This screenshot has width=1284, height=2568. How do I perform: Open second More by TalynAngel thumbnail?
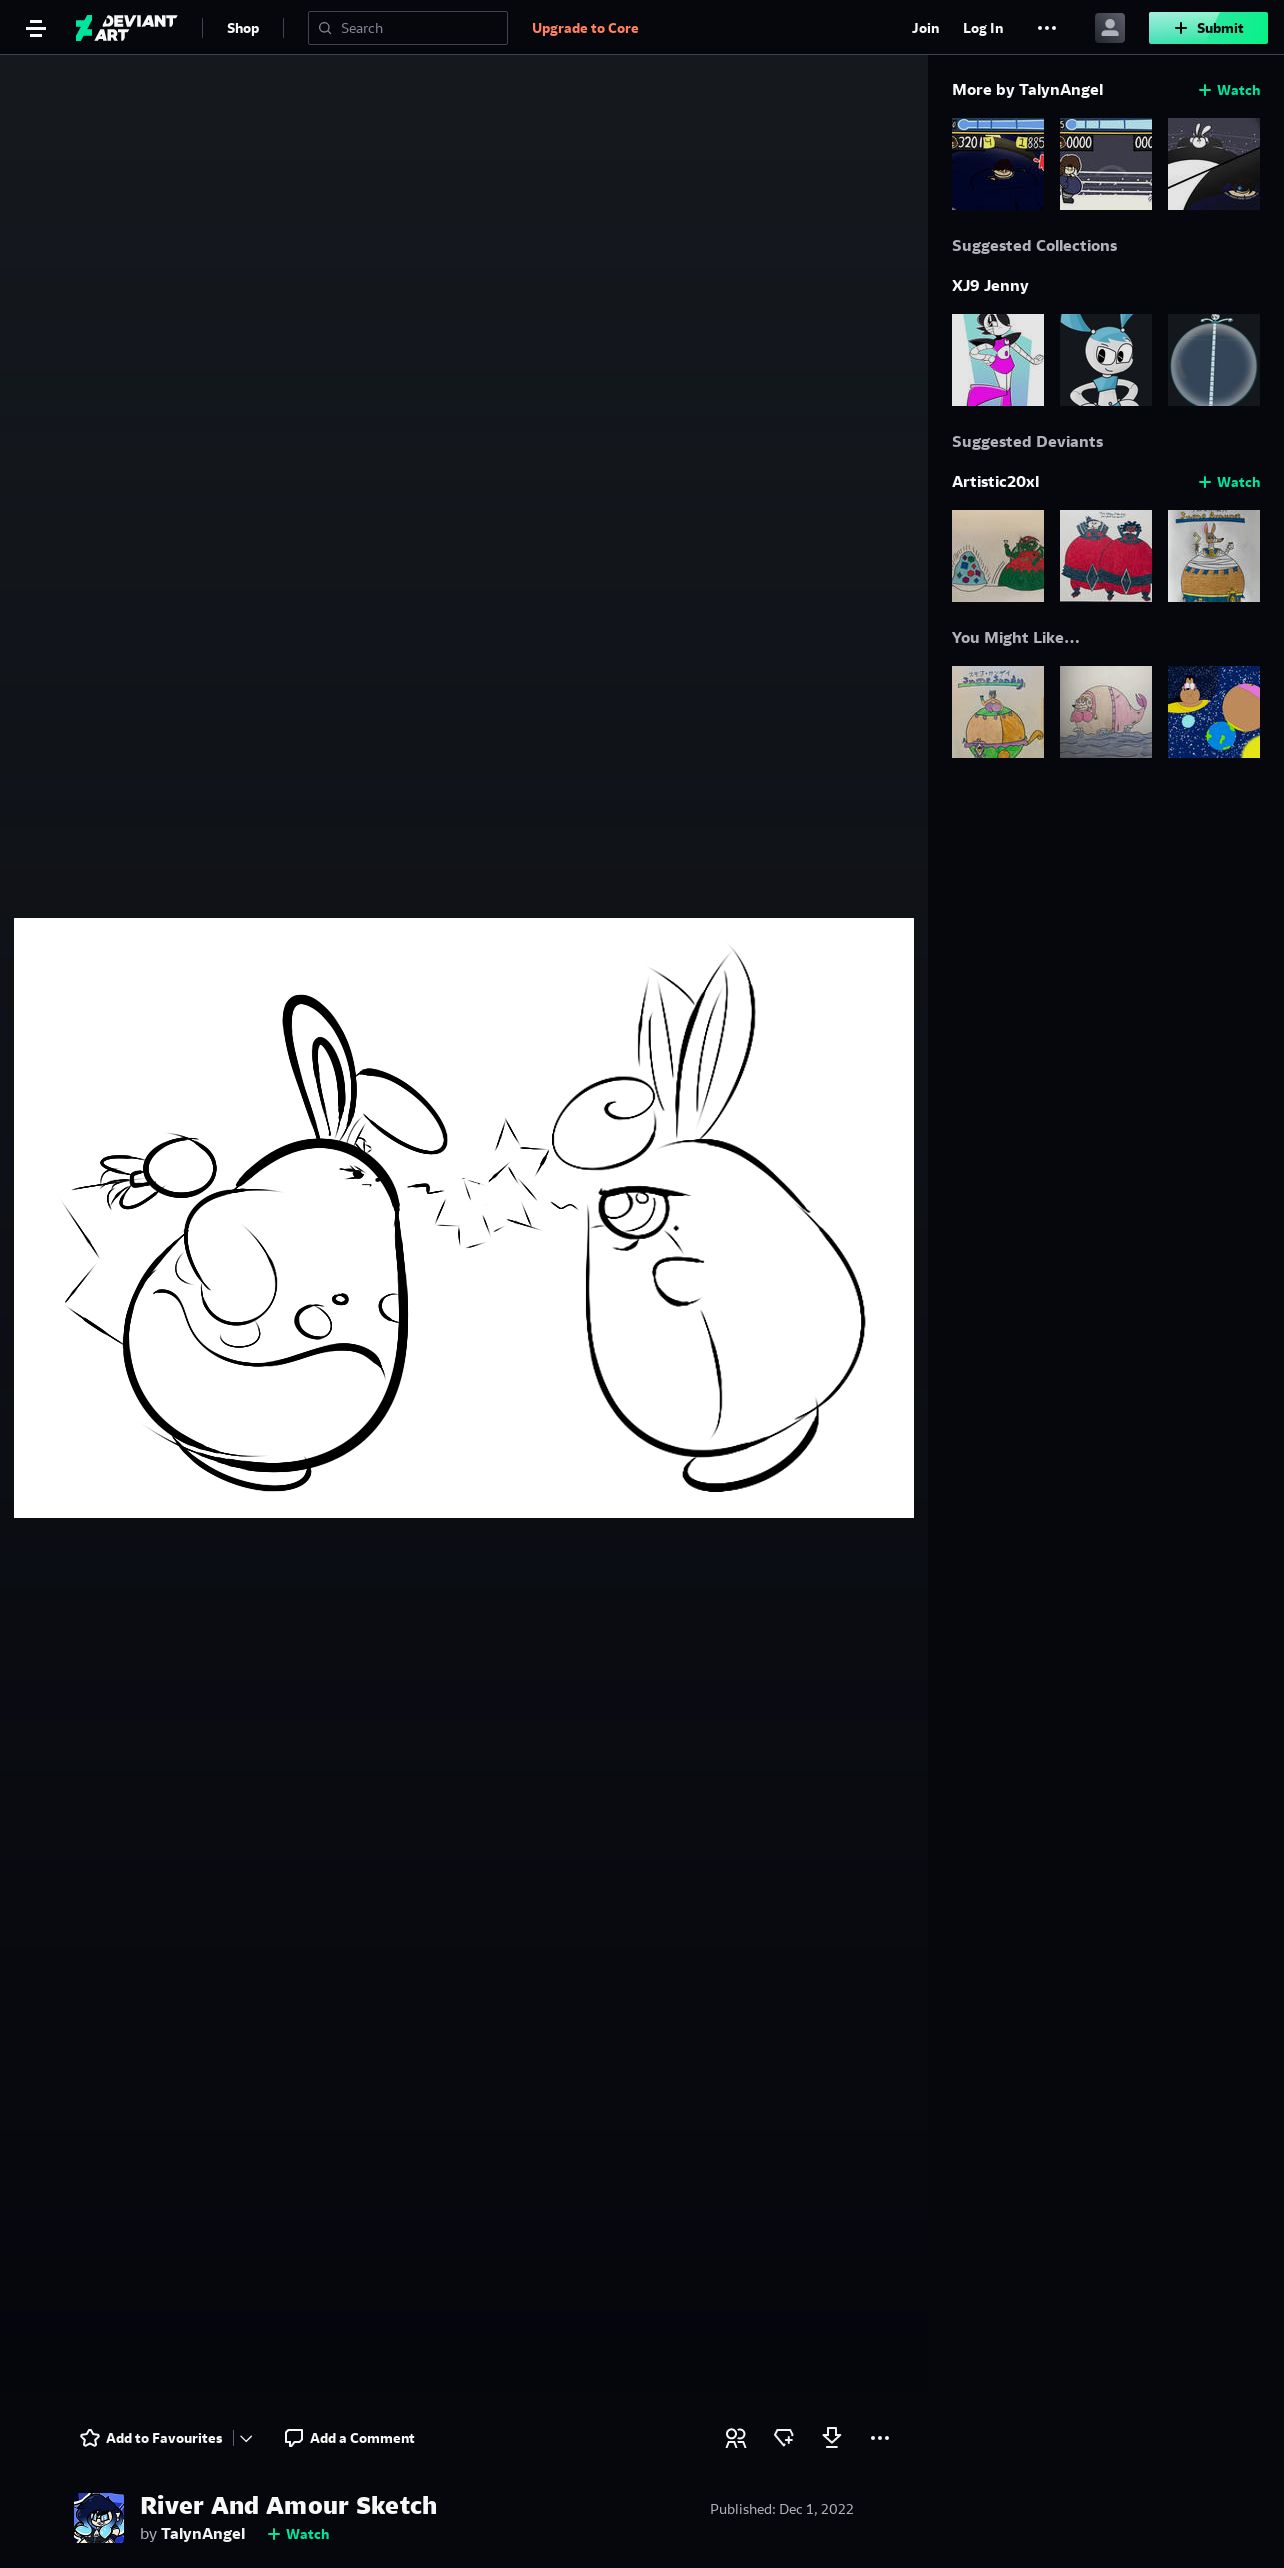[1106, 164]
